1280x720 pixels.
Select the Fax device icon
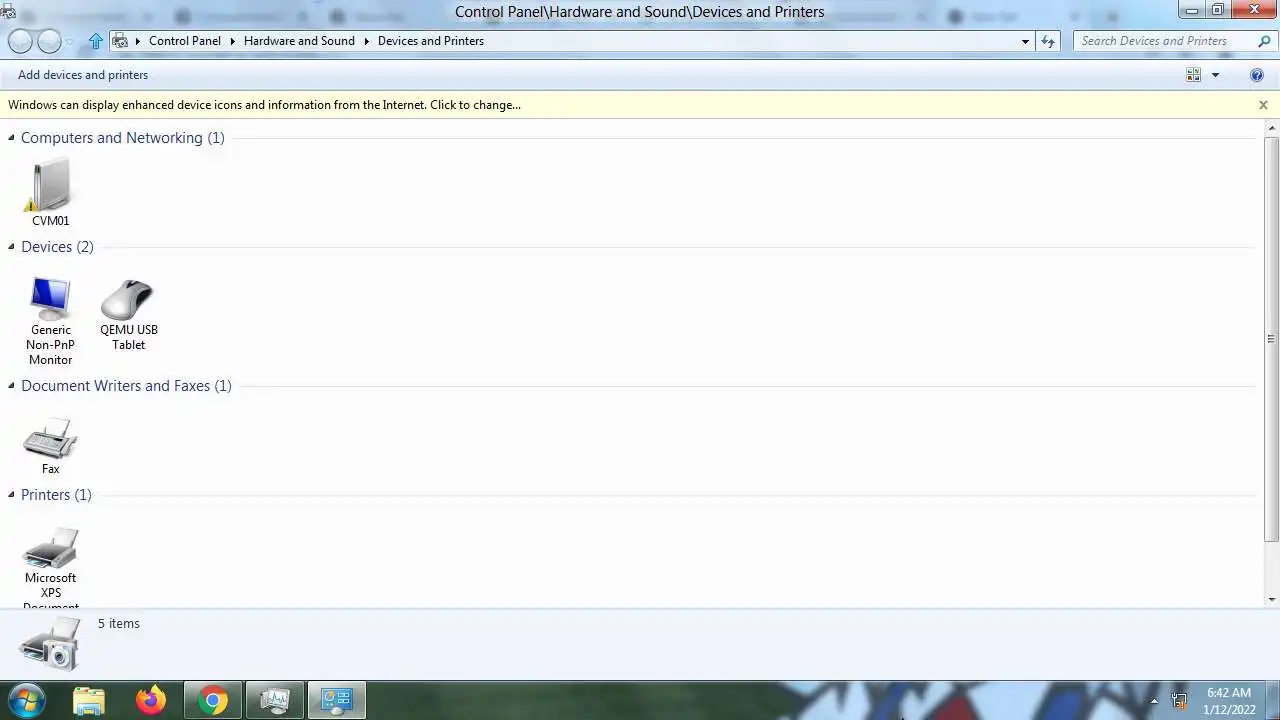coord(50,446)
